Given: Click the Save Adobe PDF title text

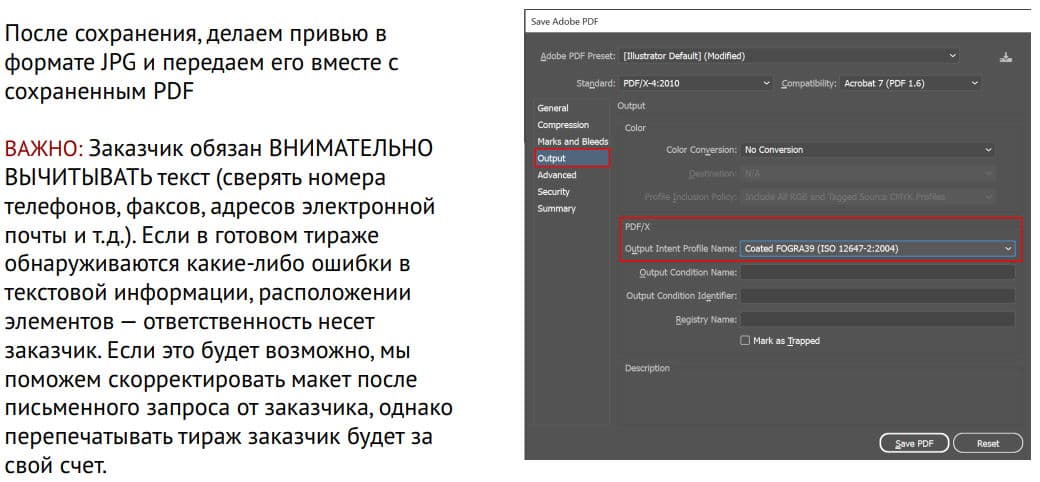Looking at the screenshot, I should 565,22.
